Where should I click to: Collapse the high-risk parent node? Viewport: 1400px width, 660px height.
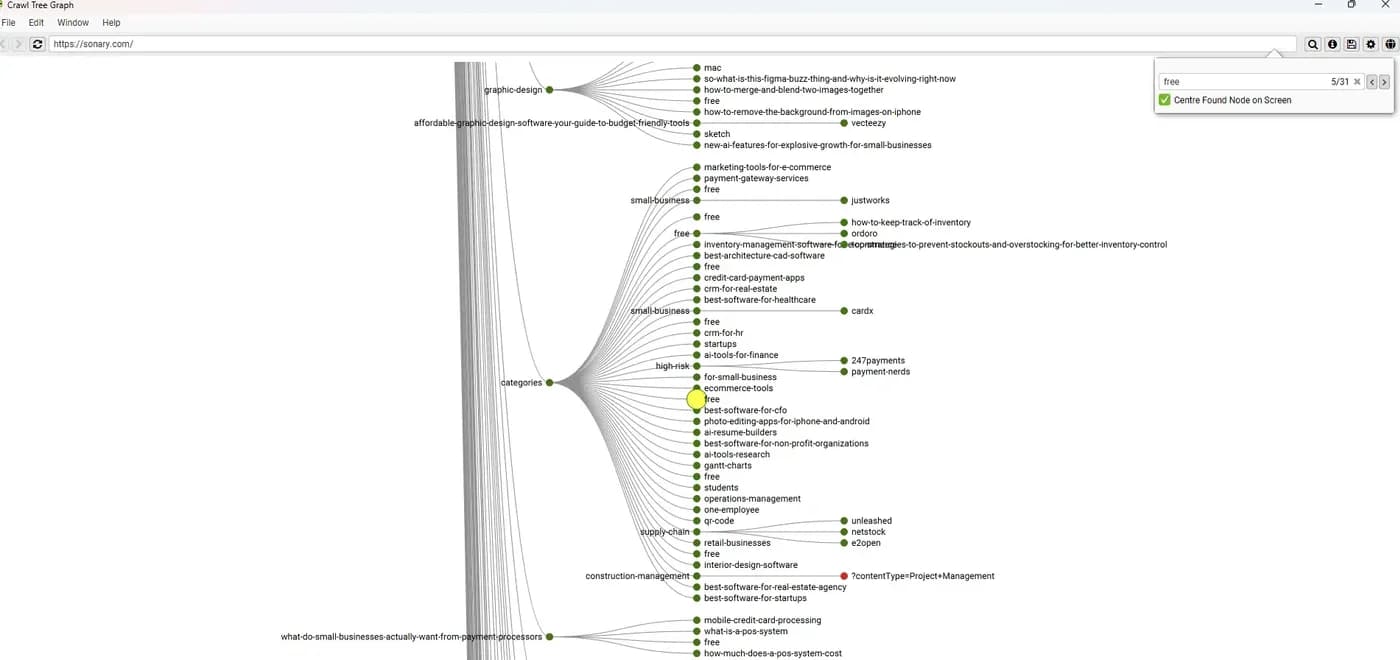(696, 366)
